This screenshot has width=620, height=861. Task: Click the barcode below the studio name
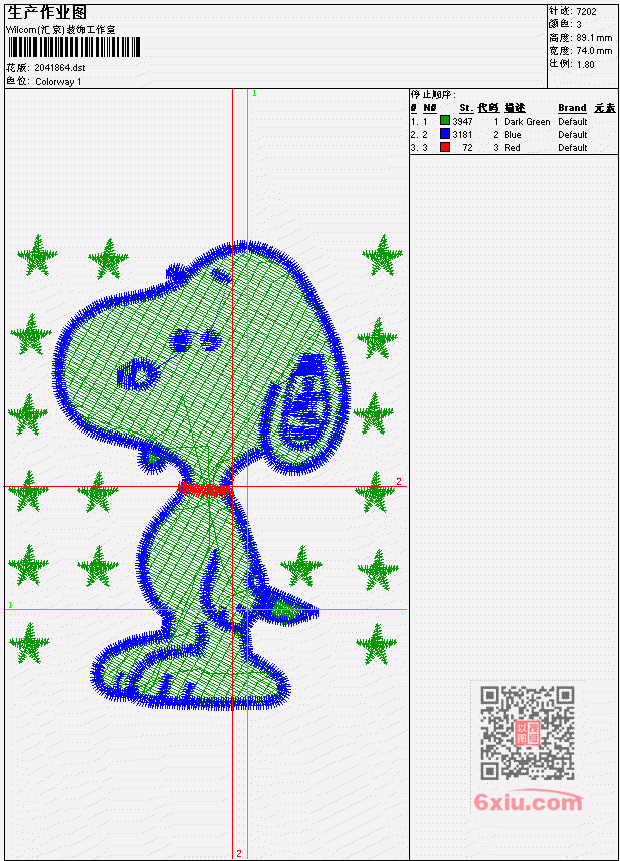pos(74,47)
